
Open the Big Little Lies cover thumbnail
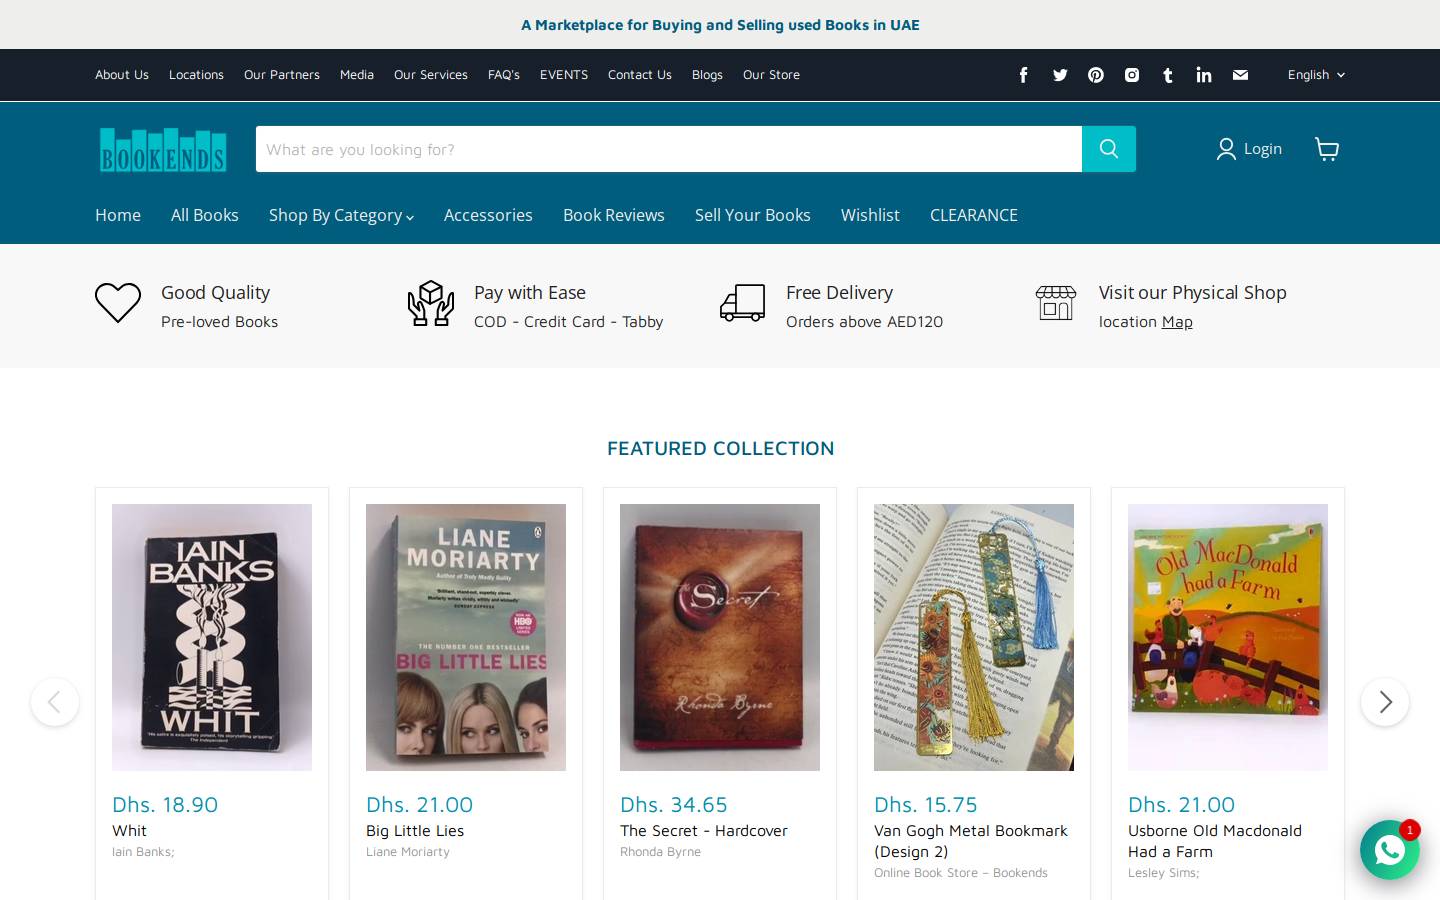466,637
